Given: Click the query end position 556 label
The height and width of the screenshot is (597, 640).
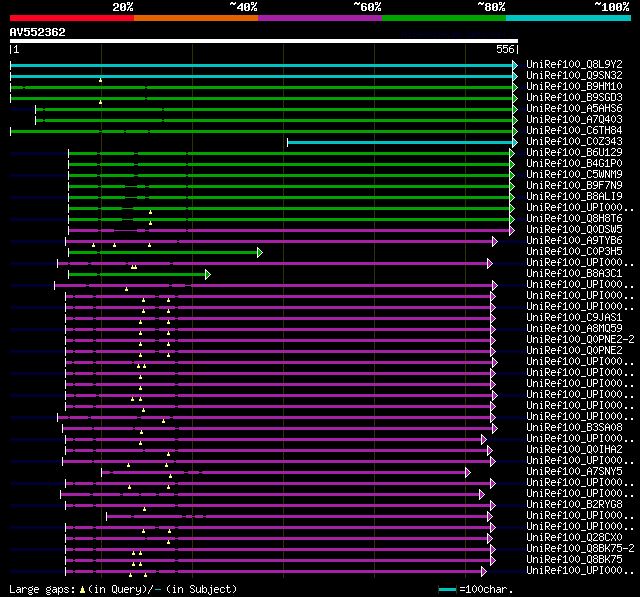Looking at the screenshot, I should 505,49.
